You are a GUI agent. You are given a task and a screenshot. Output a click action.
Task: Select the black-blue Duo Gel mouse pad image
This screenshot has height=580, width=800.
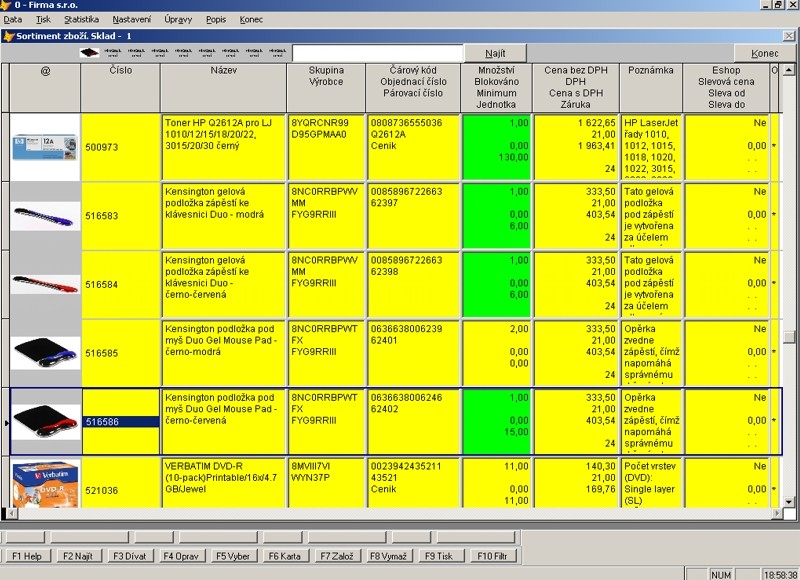[x=45, y=352]
